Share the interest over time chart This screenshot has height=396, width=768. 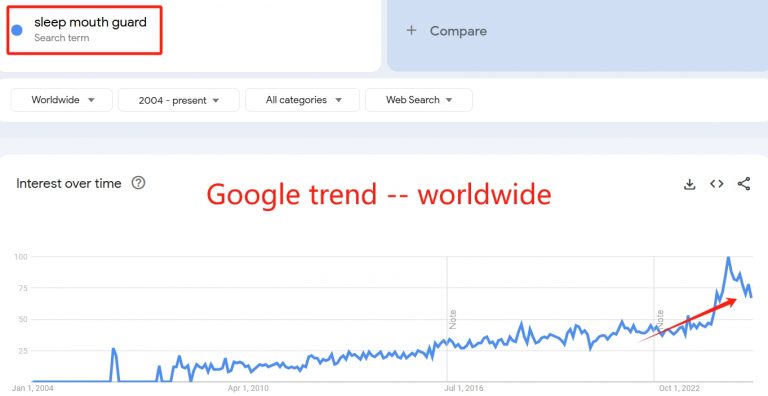click(744, 184)
